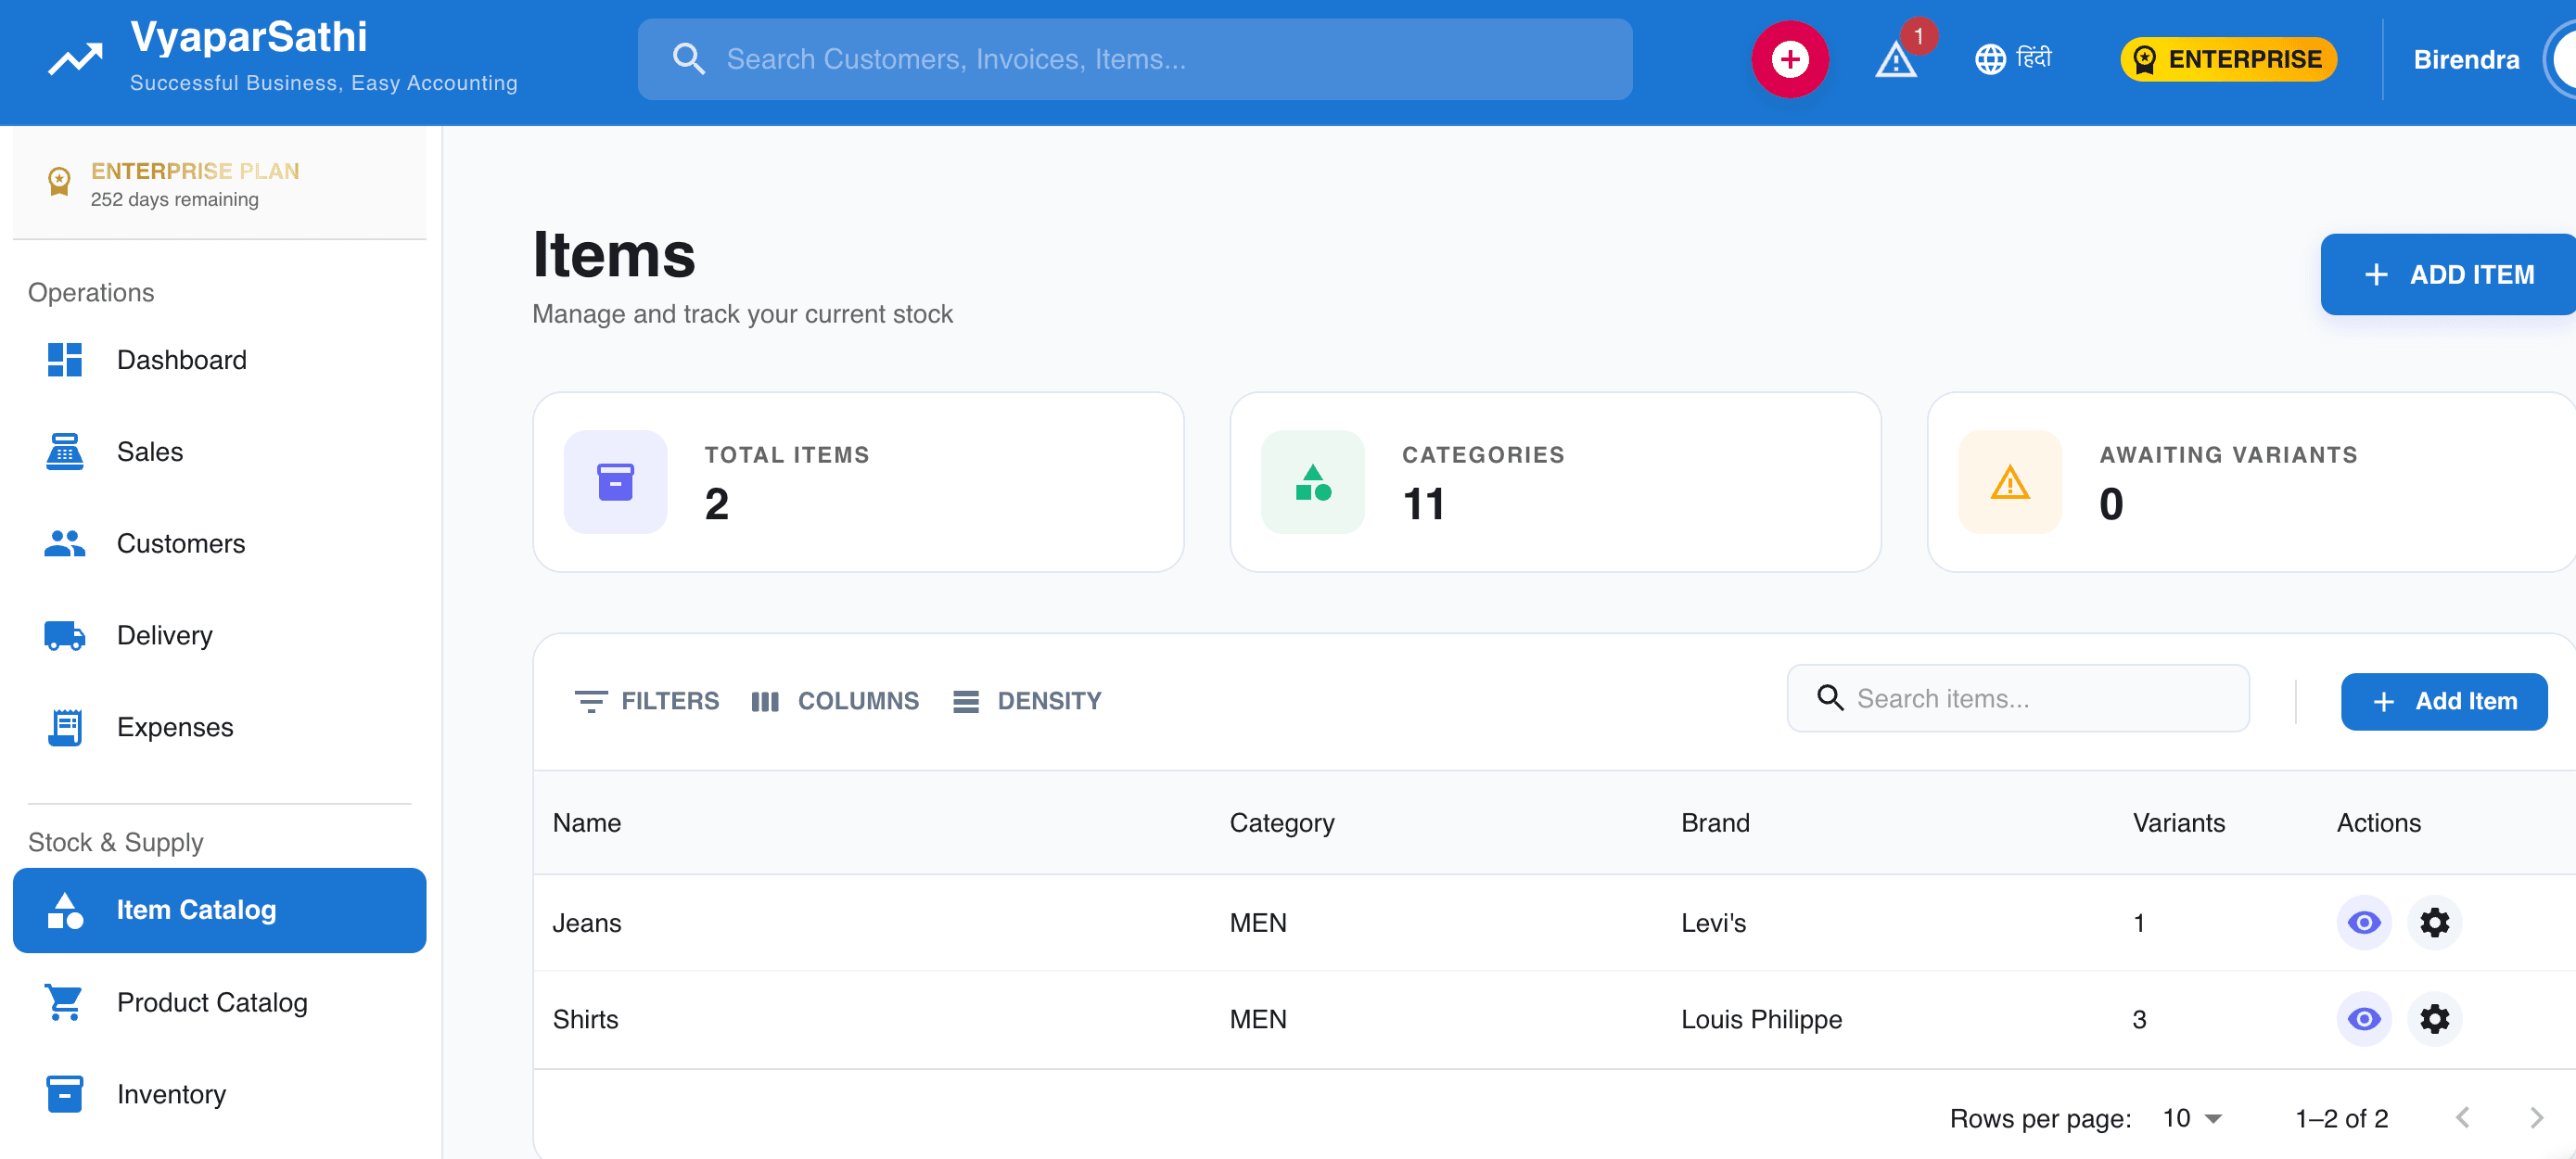Go to previous page arrow

pos(2462,1117)
